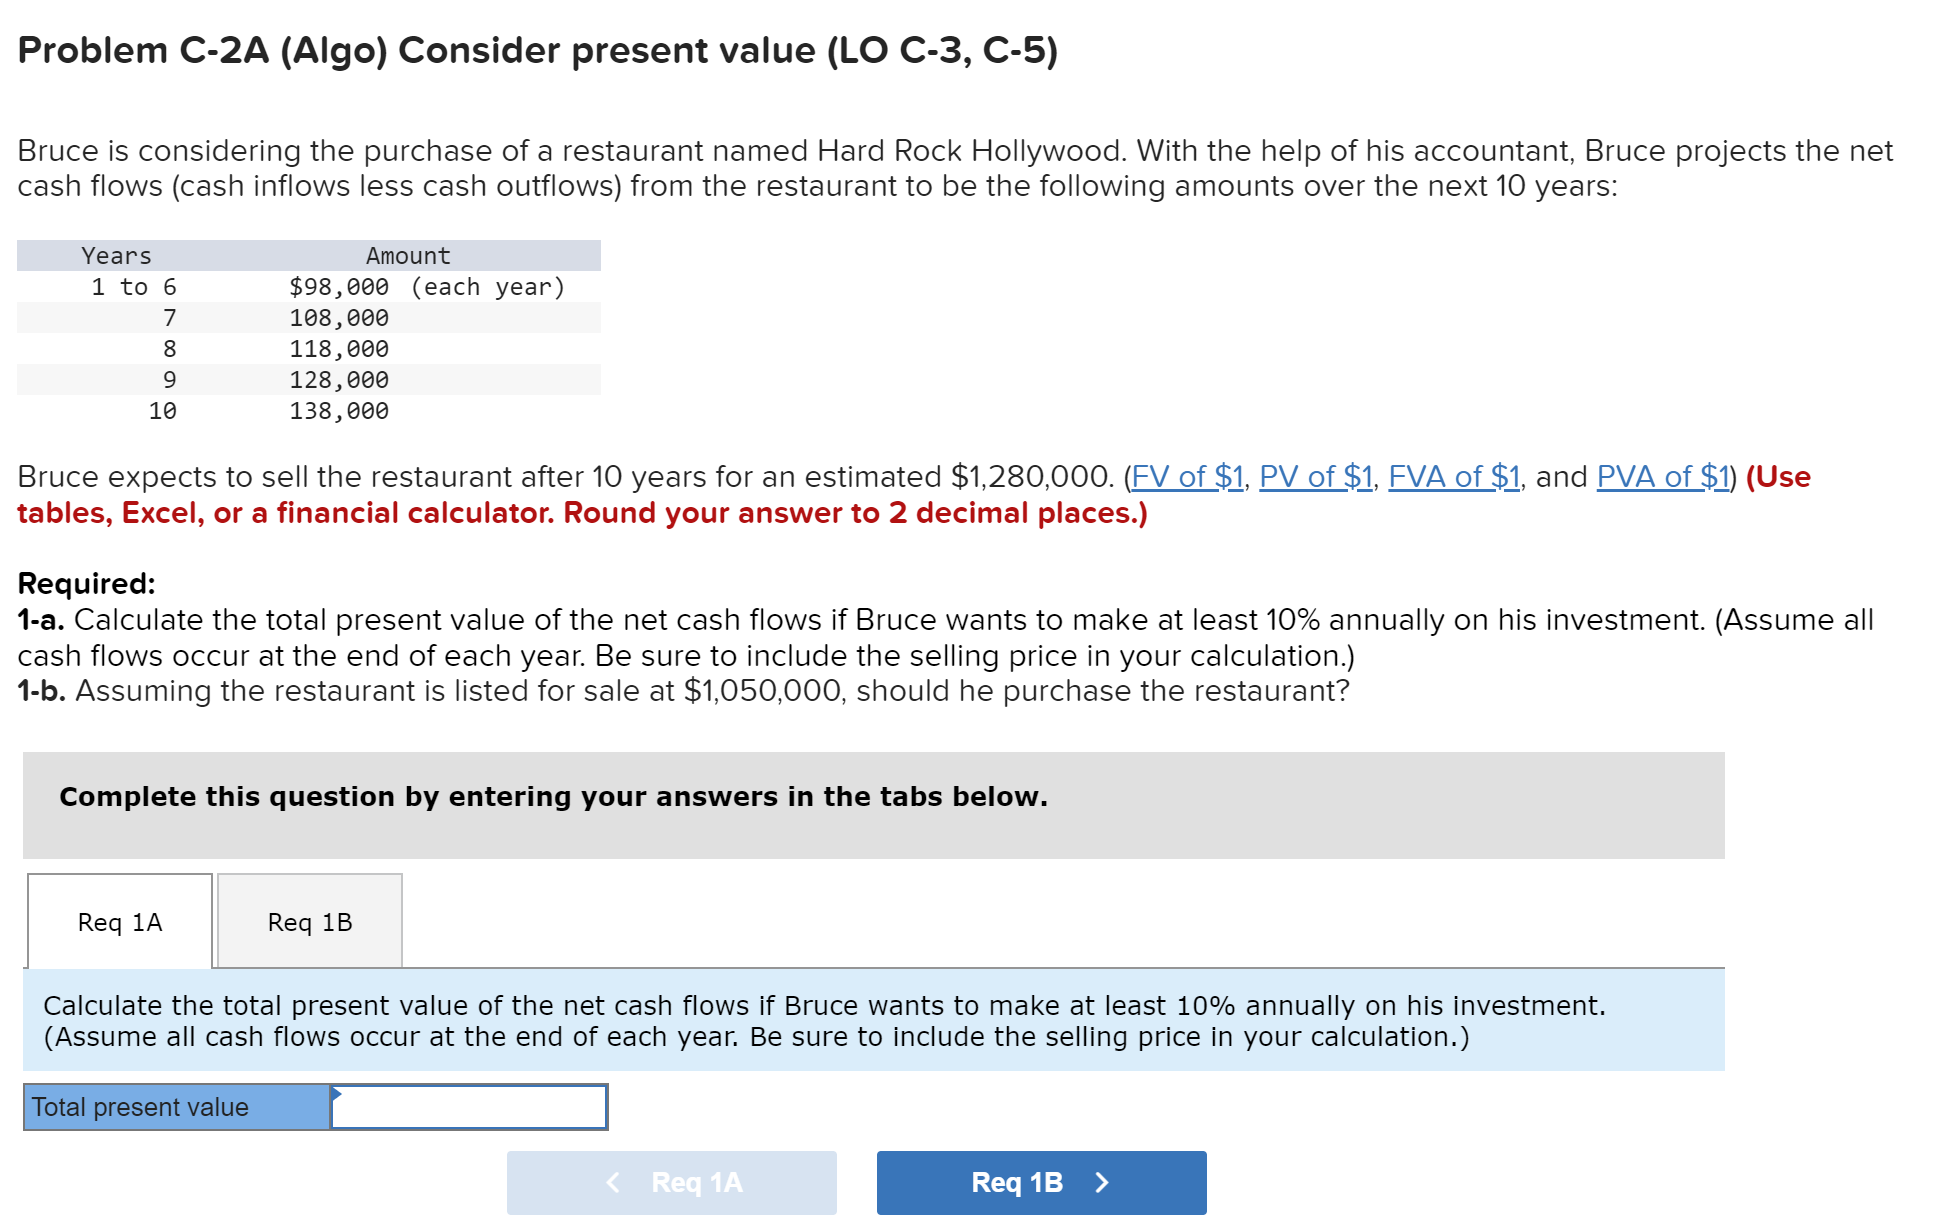Select the Req 1A tab
This screenshot has width=1937, height=1230.
click(x=119, y=922)
